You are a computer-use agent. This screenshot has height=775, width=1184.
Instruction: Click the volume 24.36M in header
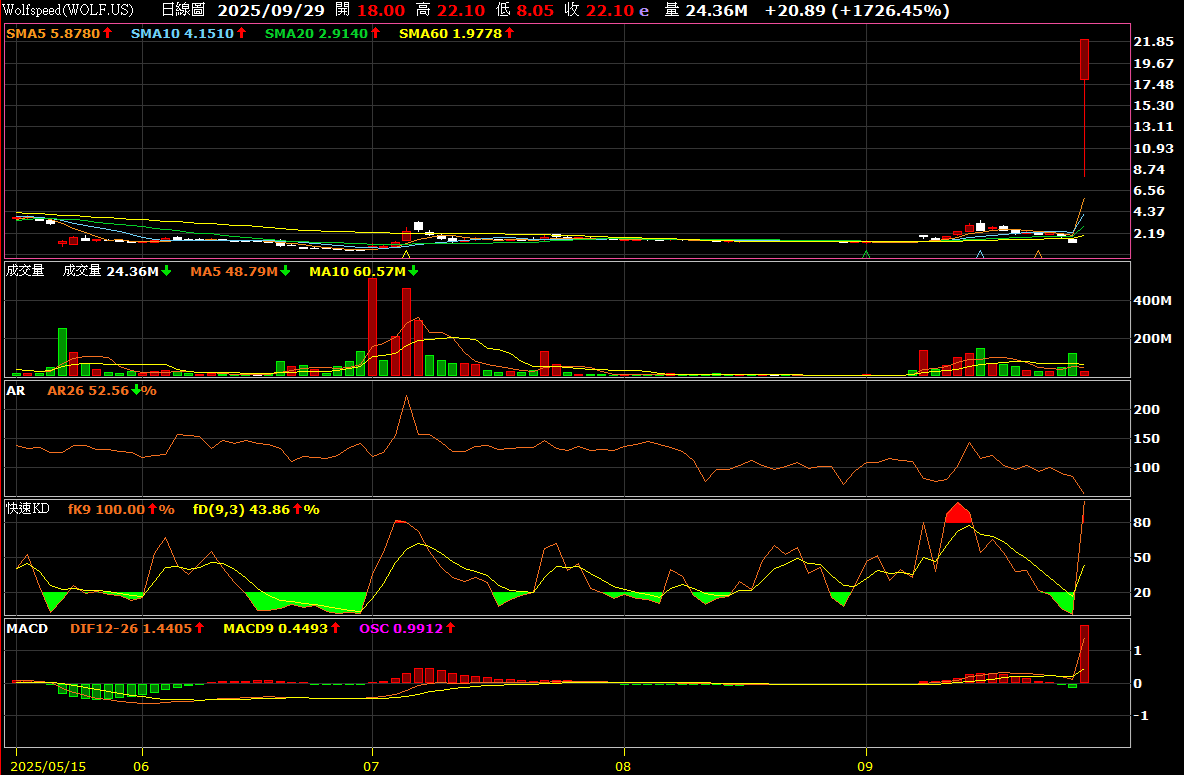coord(717,11)
